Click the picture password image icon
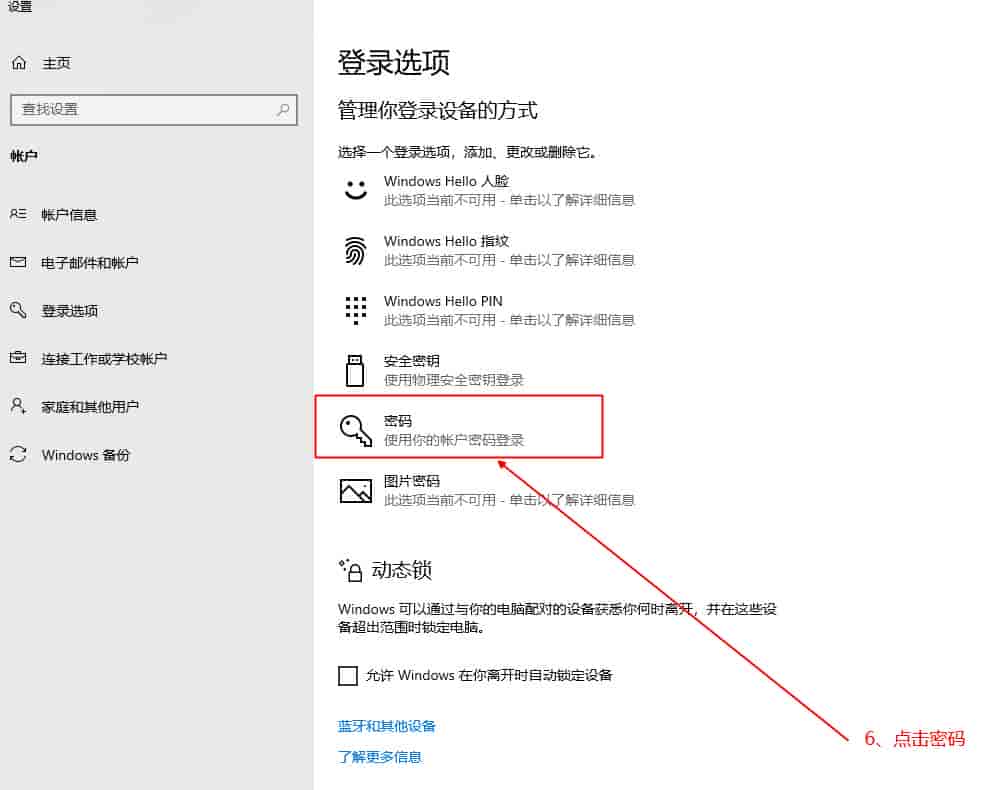This screenshot has width=989, height=790. point(356,490)
